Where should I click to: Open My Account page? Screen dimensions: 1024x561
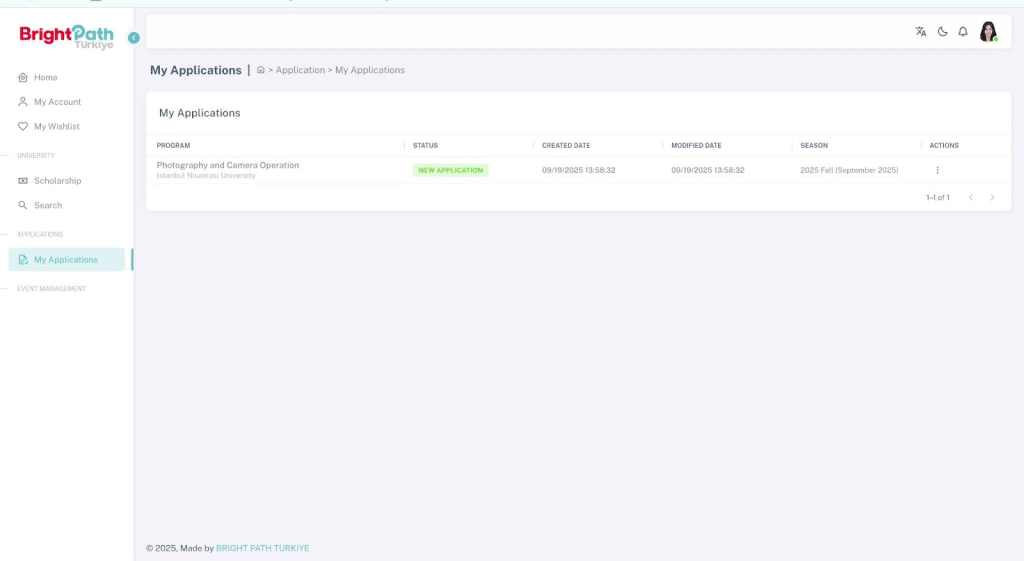point(57,102)
